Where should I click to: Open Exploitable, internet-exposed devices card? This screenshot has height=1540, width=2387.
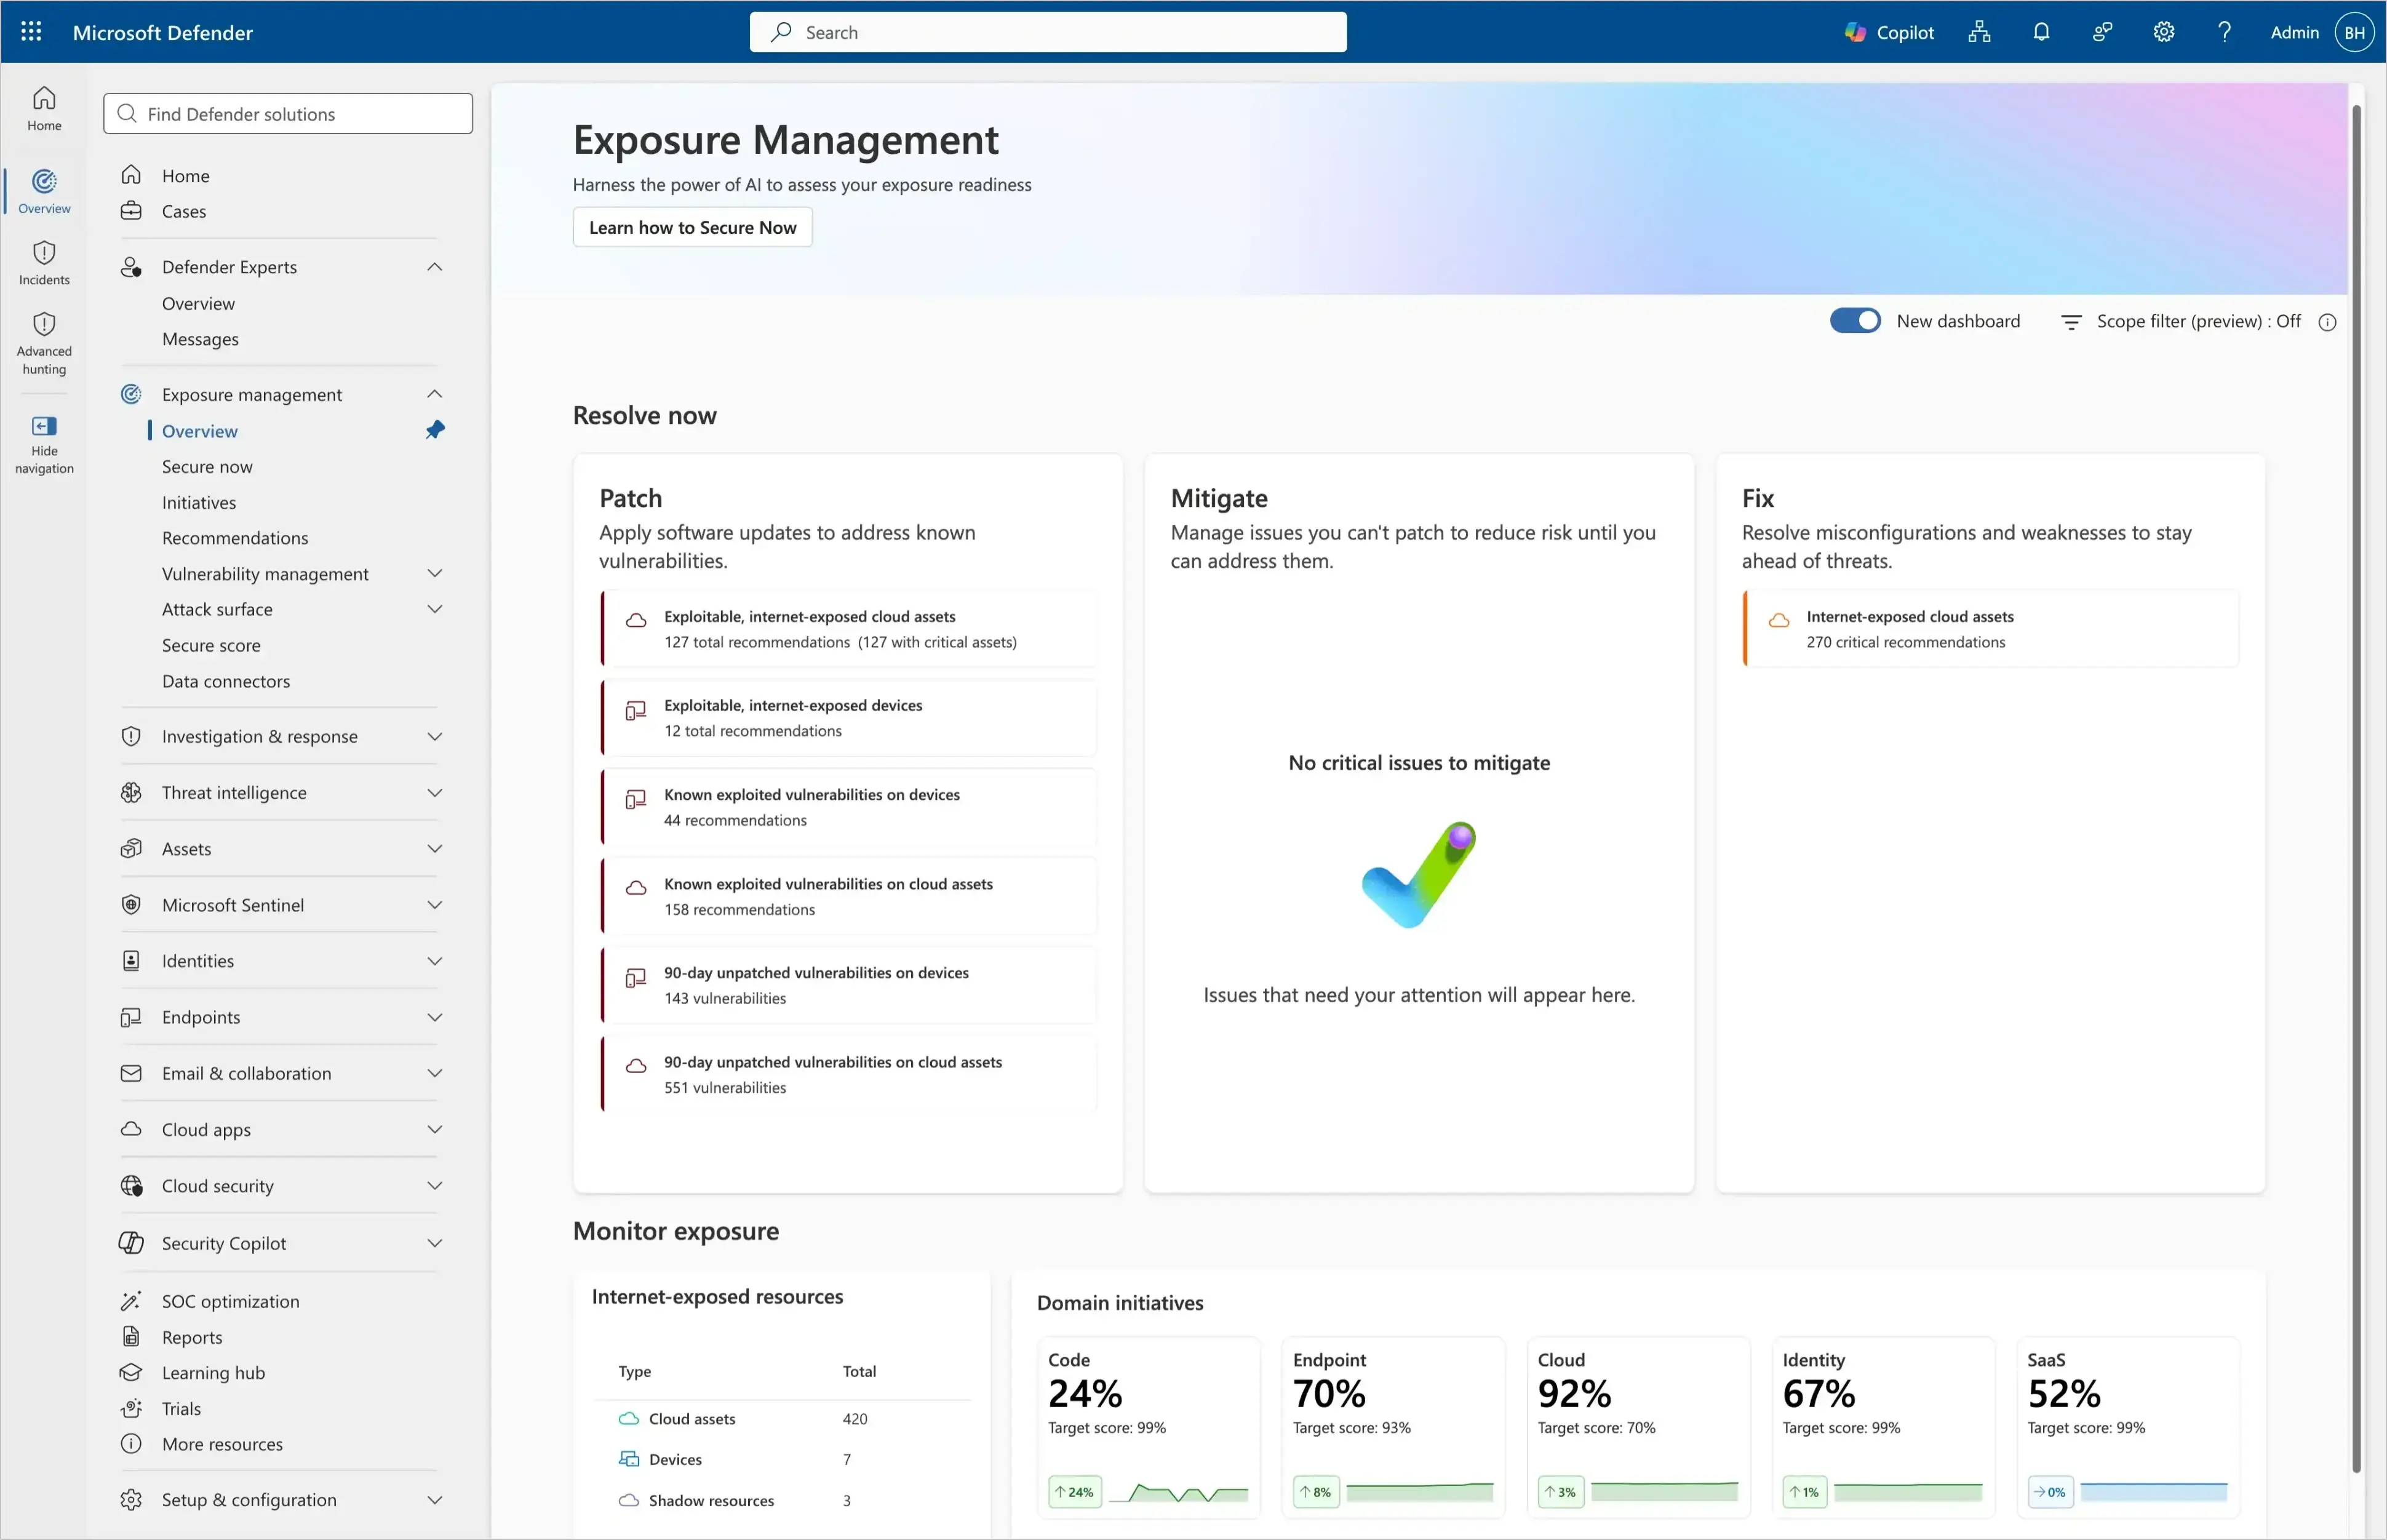point(848,718)
